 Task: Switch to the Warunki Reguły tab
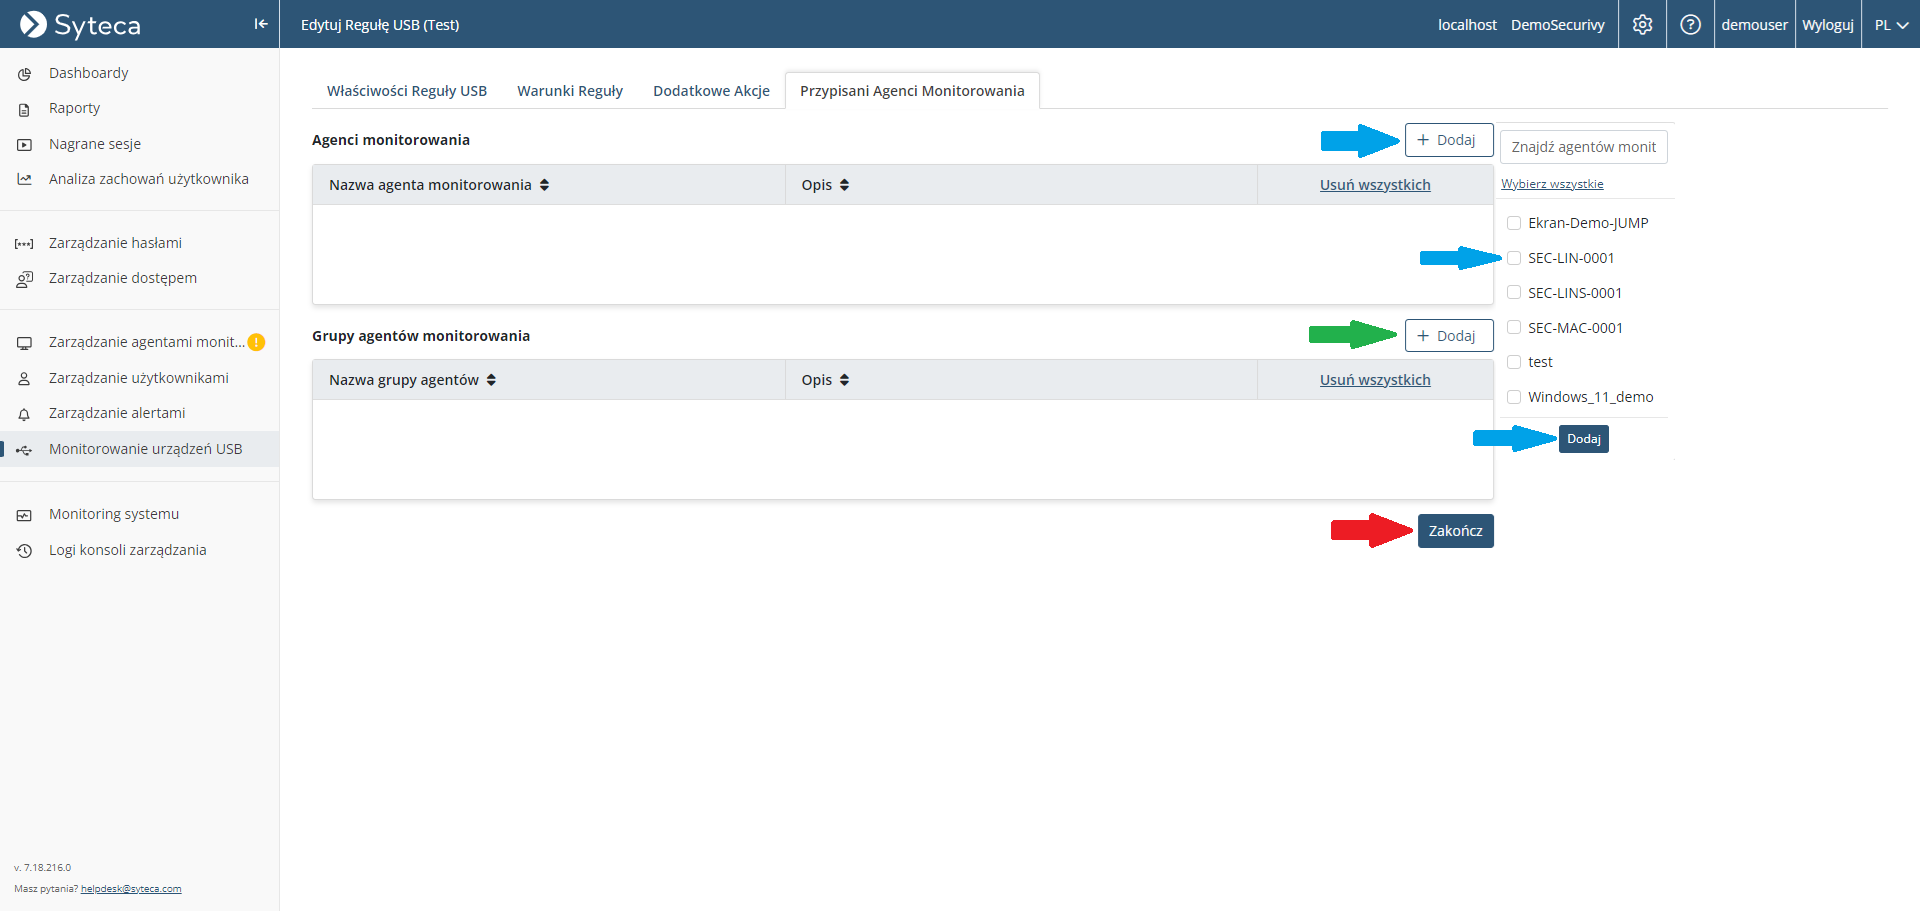point(570,91)
